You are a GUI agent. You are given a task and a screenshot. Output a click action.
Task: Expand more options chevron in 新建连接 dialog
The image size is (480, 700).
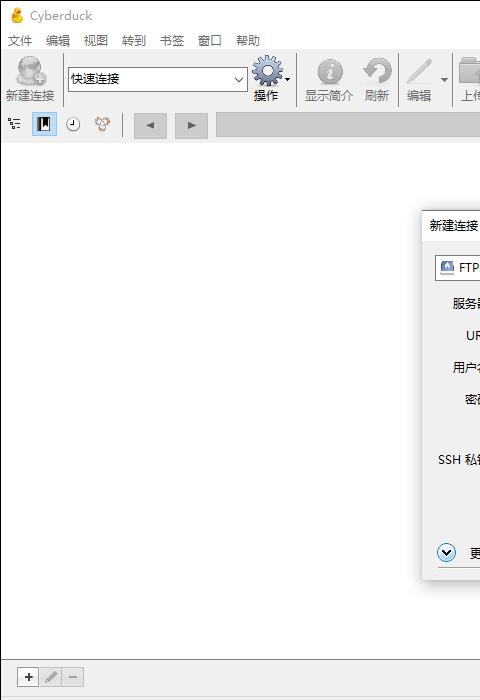coord(447,553)
